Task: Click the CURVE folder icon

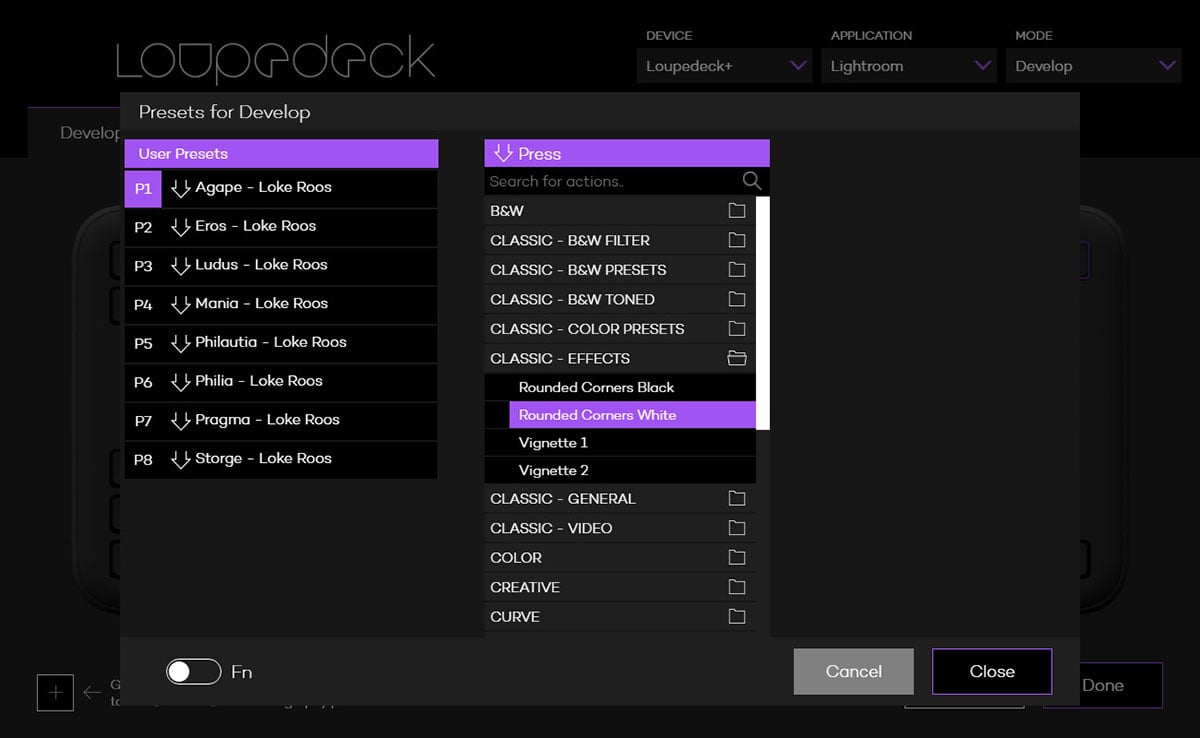Action: coord(737,616)
